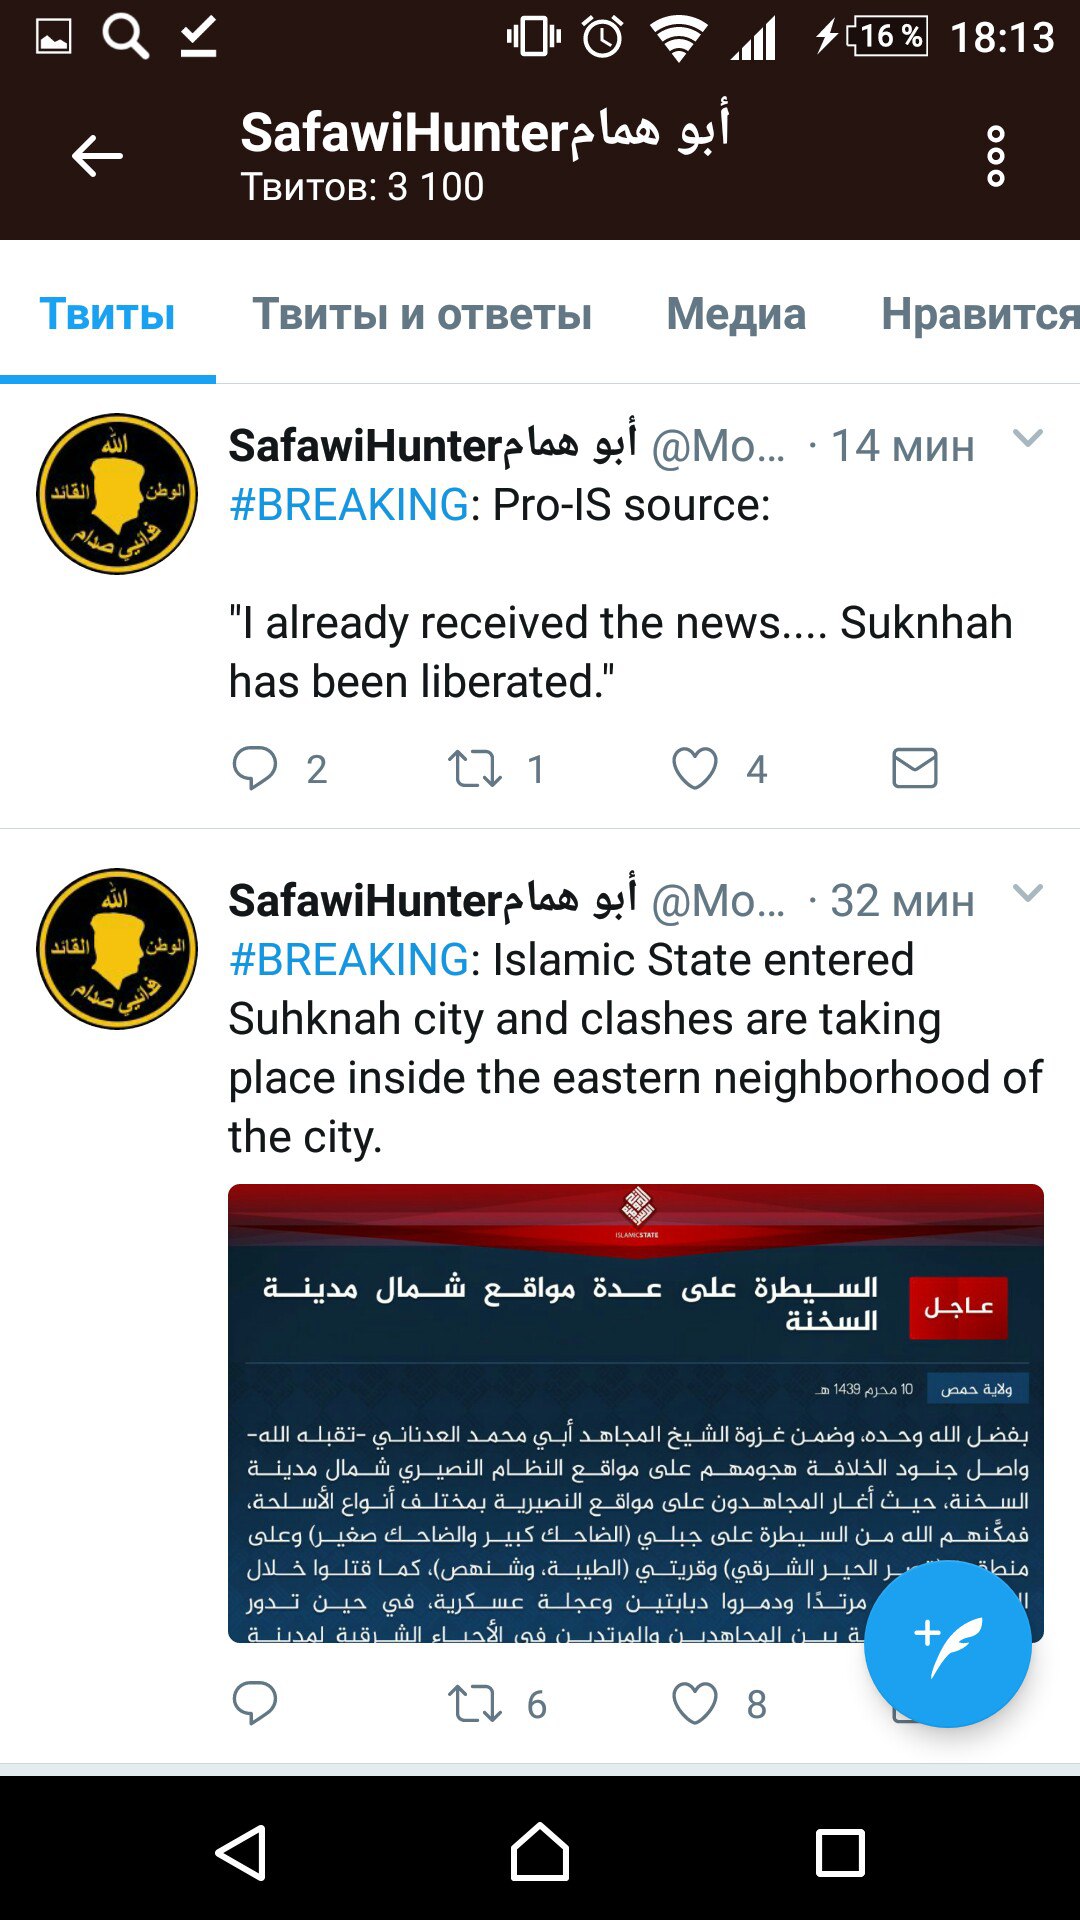1080x1920 pixels.
Task: Go back using the header arrow
Action: pyautogui.click(x=97, y=156)
